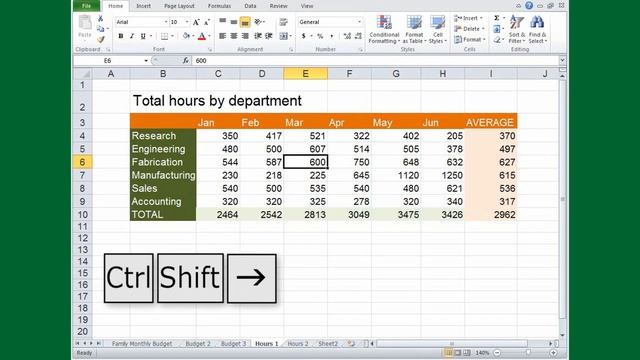Apply Comma Style number format

click(331, 36)
